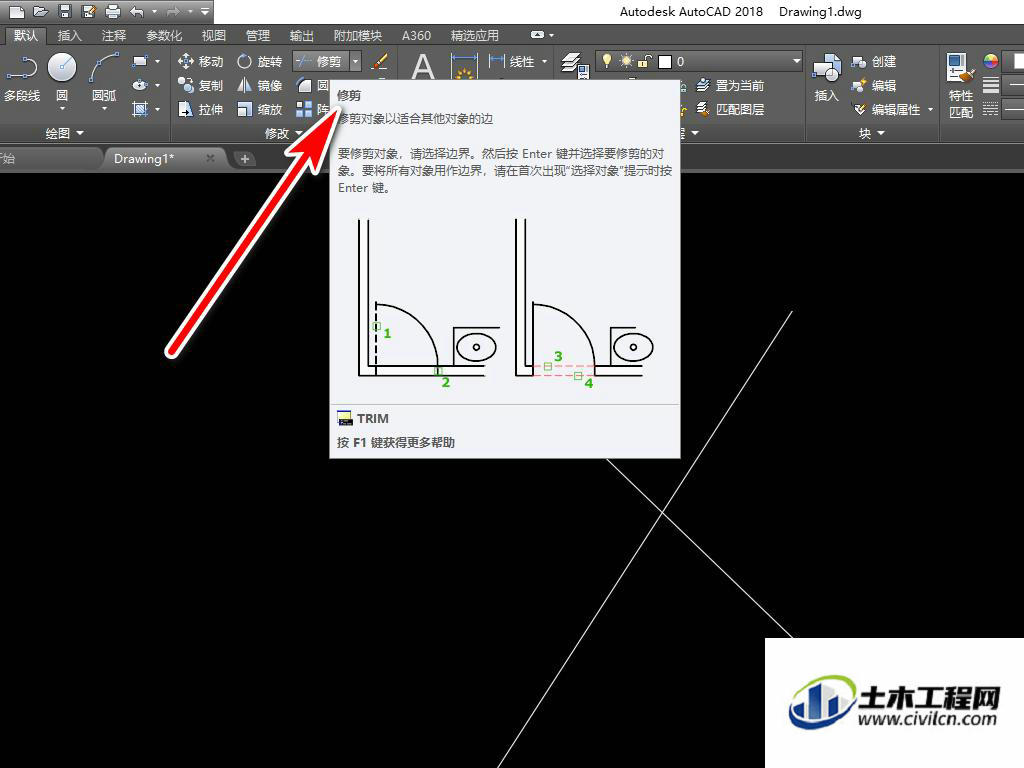
Task: Switch to the View (视图) ribbon tab
Action: point(214,35)
